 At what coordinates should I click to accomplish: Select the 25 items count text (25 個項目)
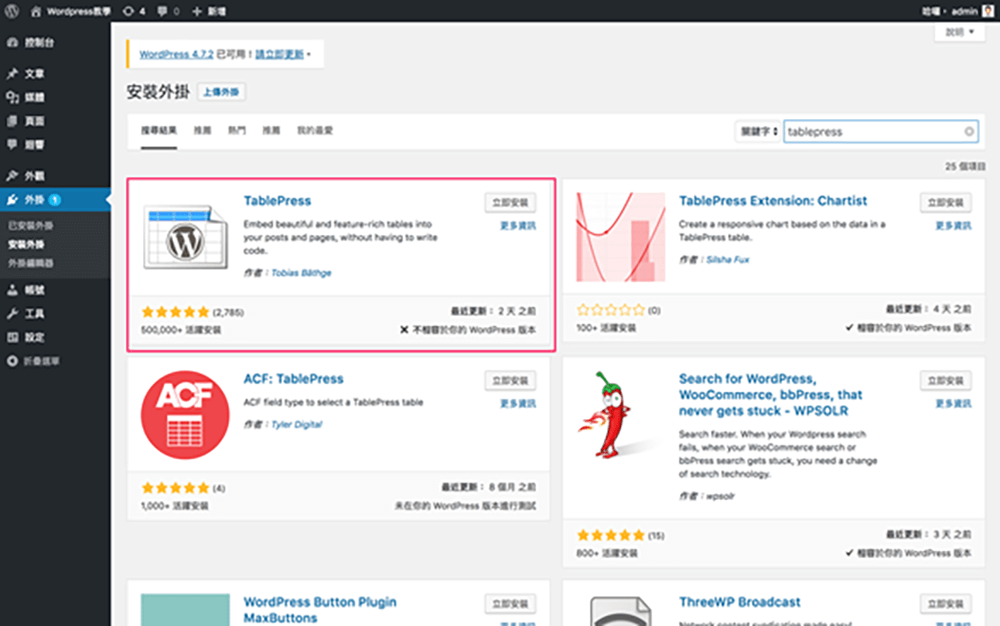pyautogui.click(x=965, y=166)
